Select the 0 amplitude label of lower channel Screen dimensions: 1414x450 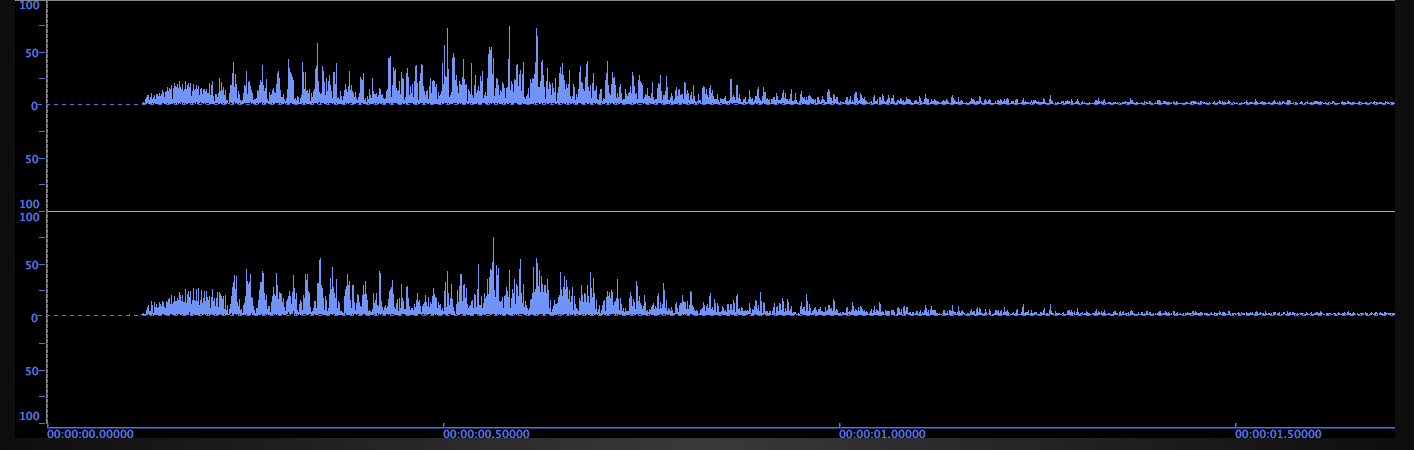(35, 318)
